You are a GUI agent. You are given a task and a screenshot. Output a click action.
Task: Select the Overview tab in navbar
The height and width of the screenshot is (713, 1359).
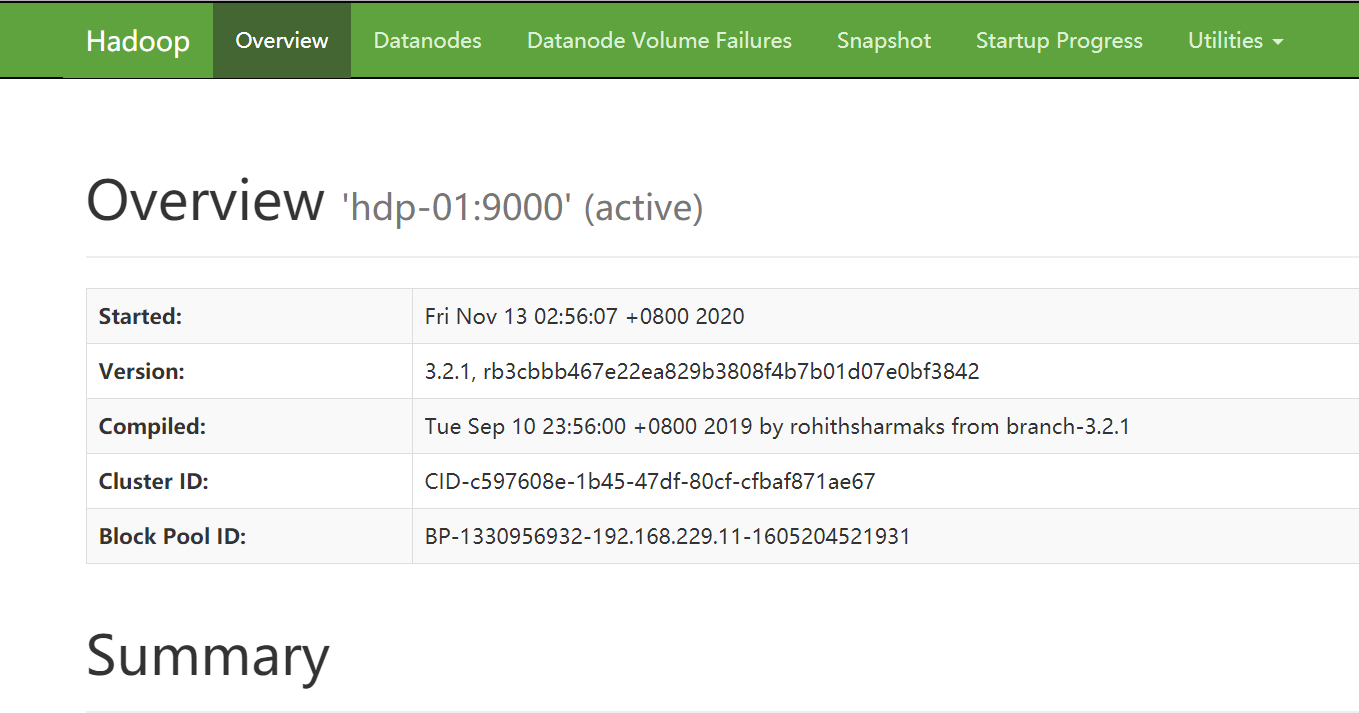click(281, 41)
